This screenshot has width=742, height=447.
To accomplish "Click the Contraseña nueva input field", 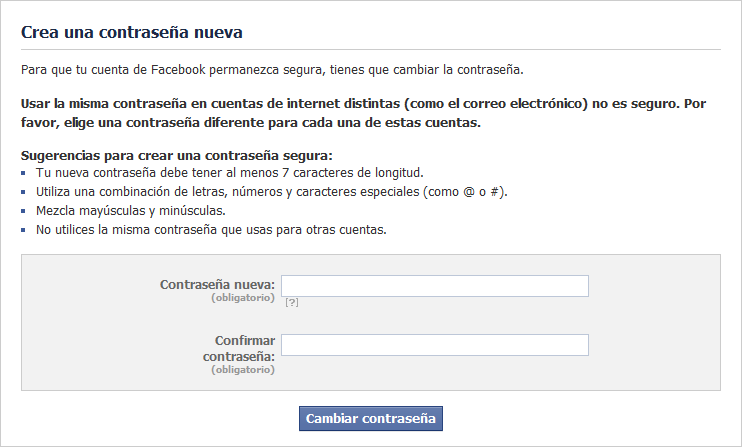I will [x=435, y=286].
